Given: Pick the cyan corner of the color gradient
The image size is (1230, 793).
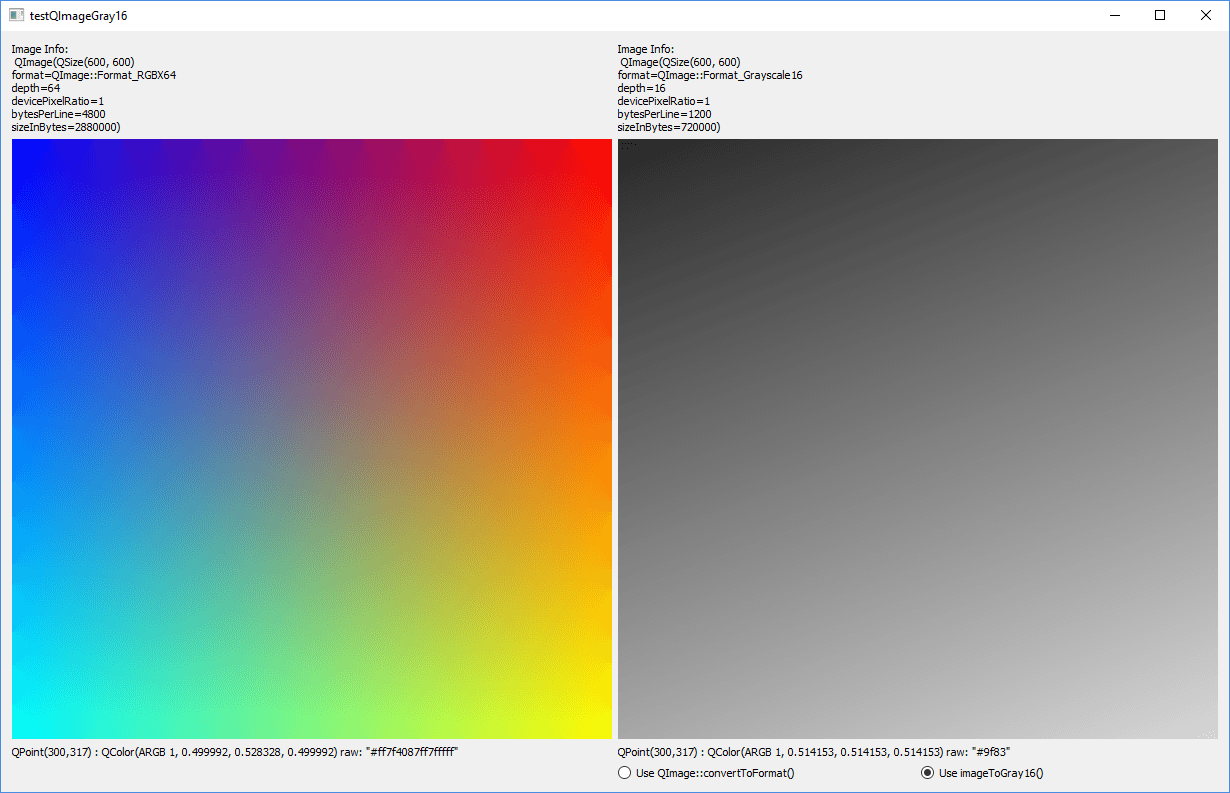Looking at the screenshot, I should coord(18,732).
